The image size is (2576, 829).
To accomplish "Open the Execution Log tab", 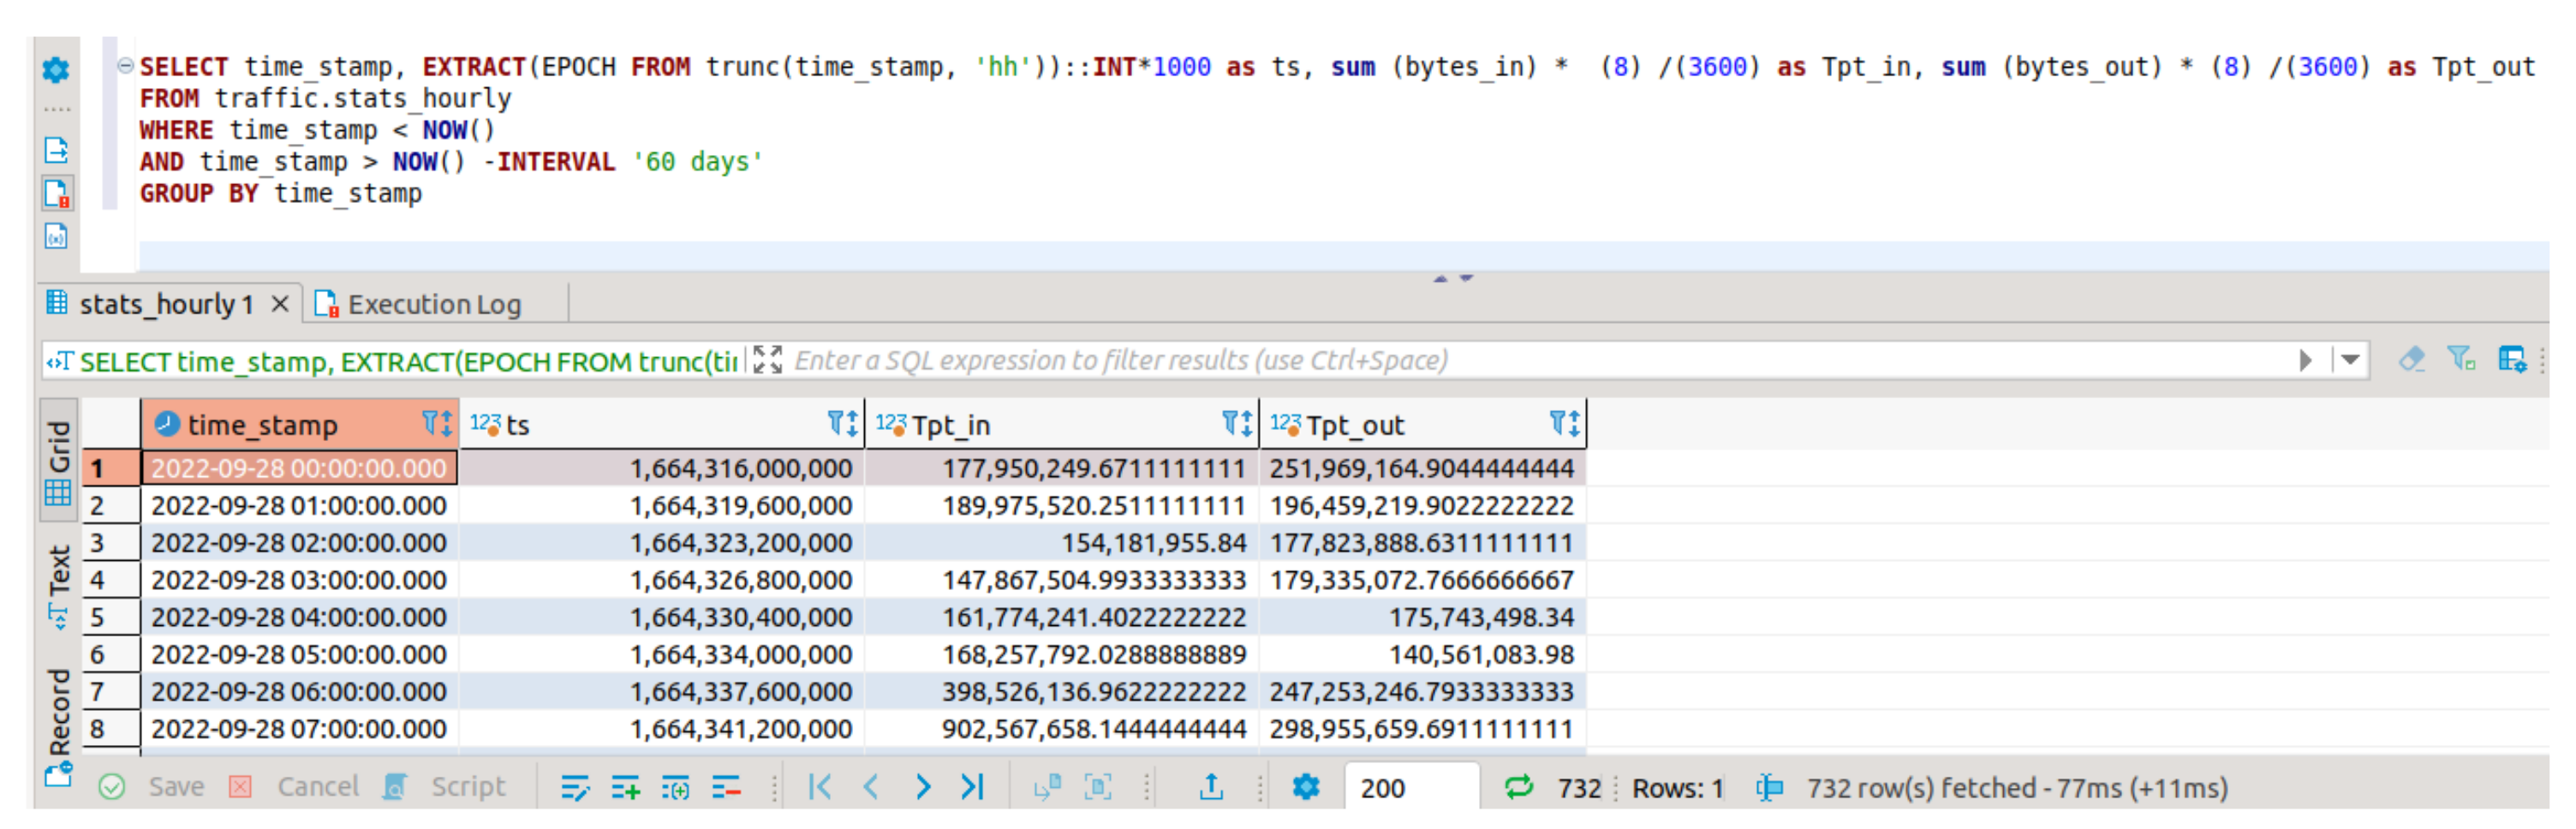I will coord(418,303).
